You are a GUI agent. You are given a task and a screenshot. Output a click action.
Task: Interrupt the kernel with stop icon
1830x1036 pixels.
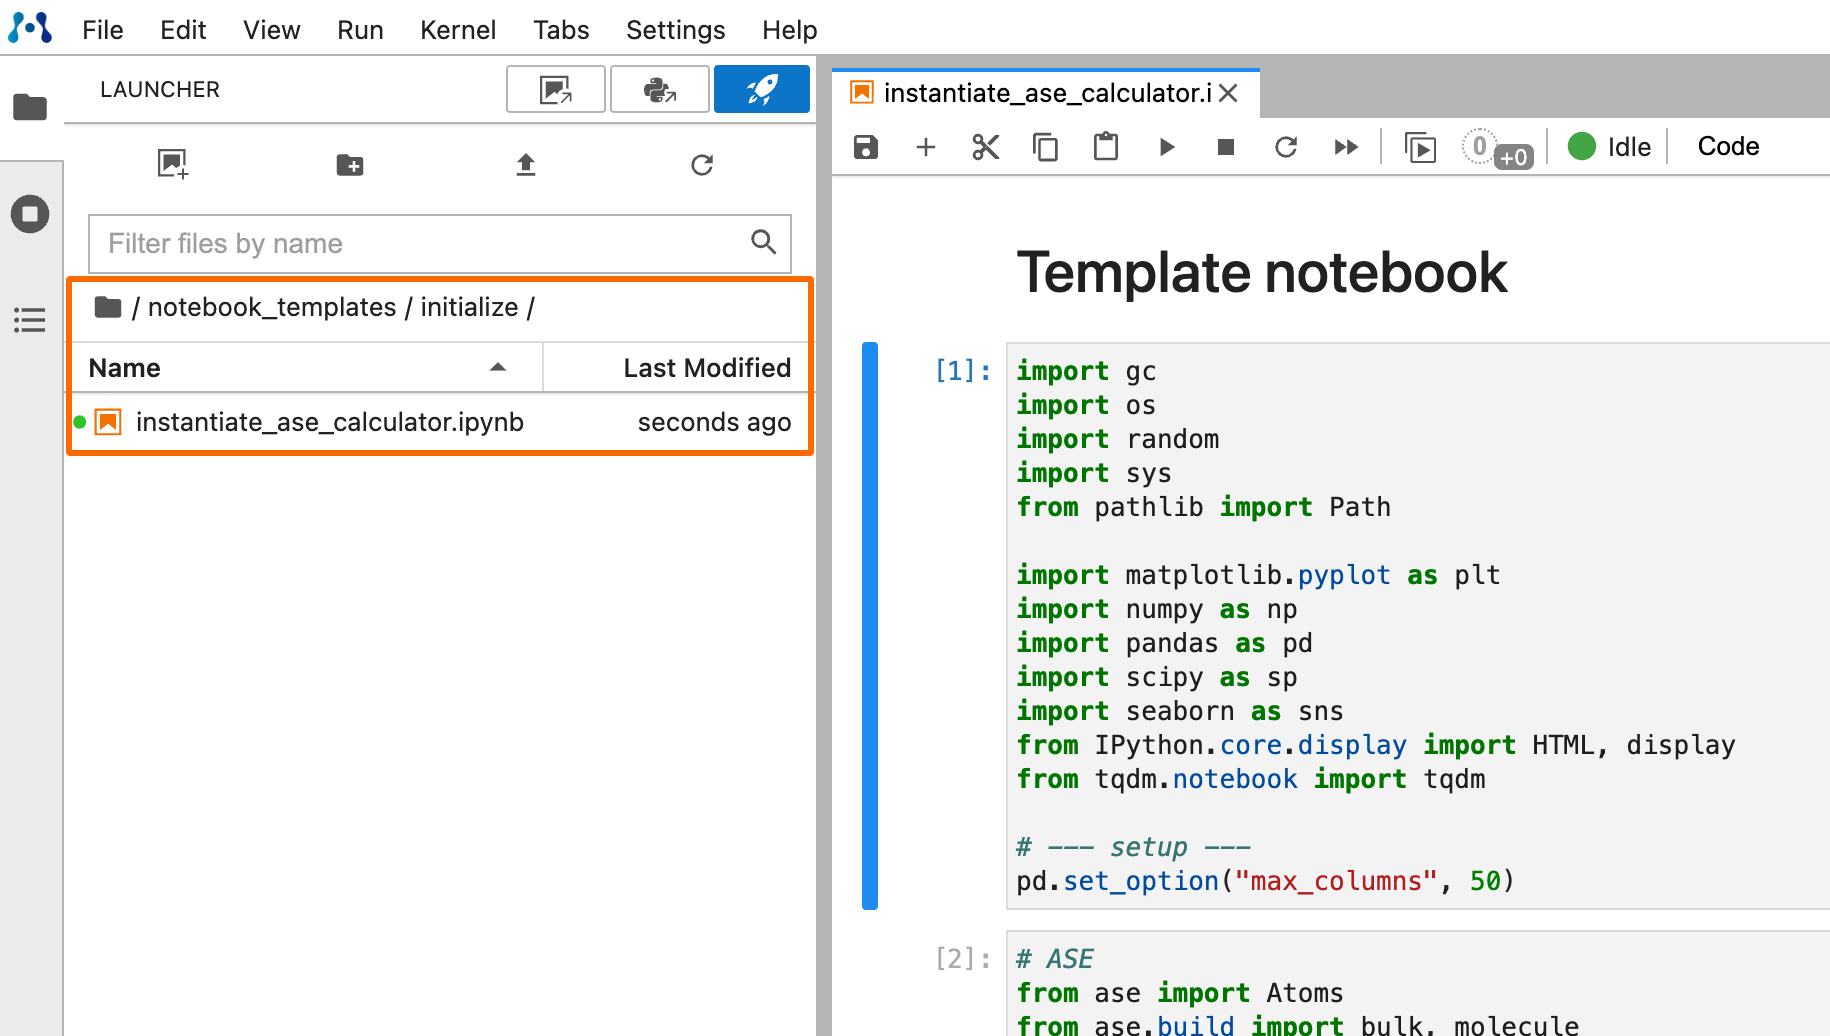[x=1226, y=147]
